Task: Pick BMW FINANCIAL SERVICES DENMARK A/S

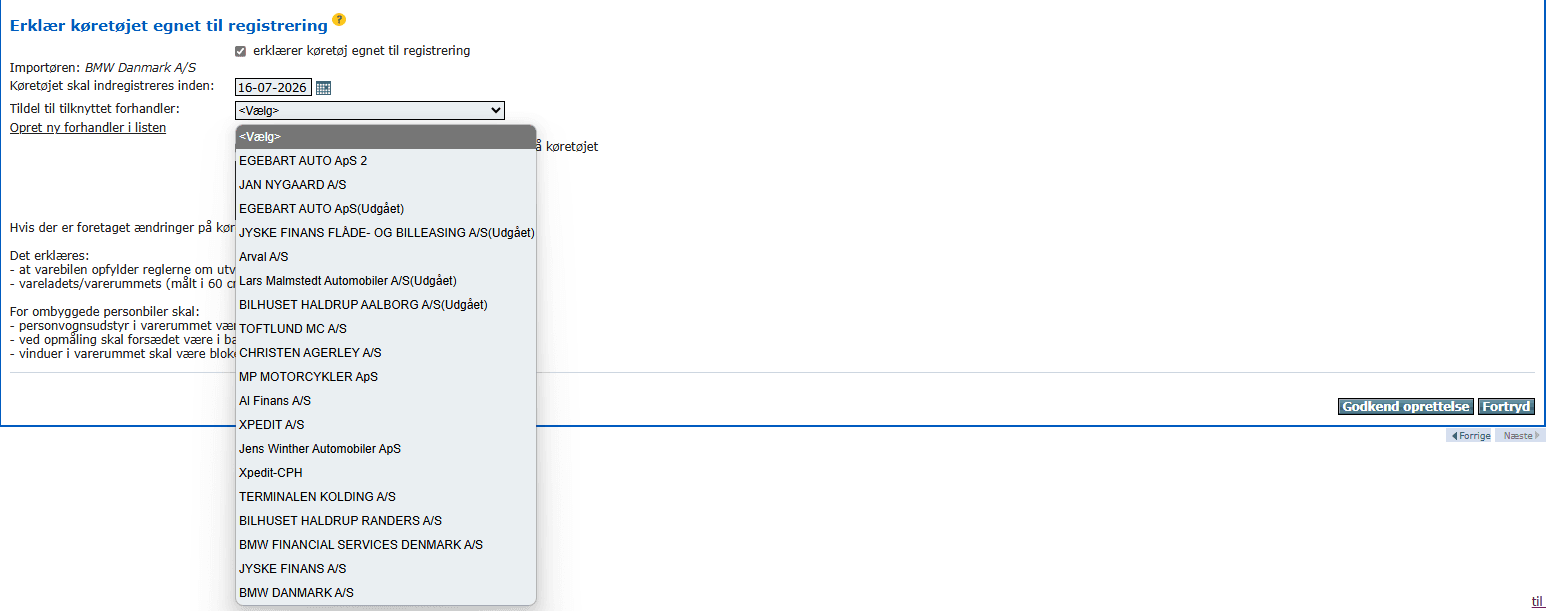Action: tap(361, 545)
